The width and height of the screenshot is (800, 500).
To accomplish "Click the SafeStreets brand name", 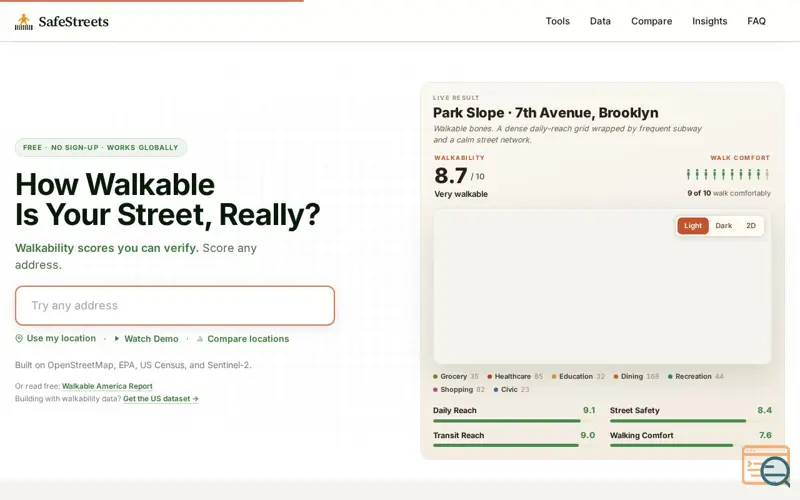I will [x=73, y=21].
